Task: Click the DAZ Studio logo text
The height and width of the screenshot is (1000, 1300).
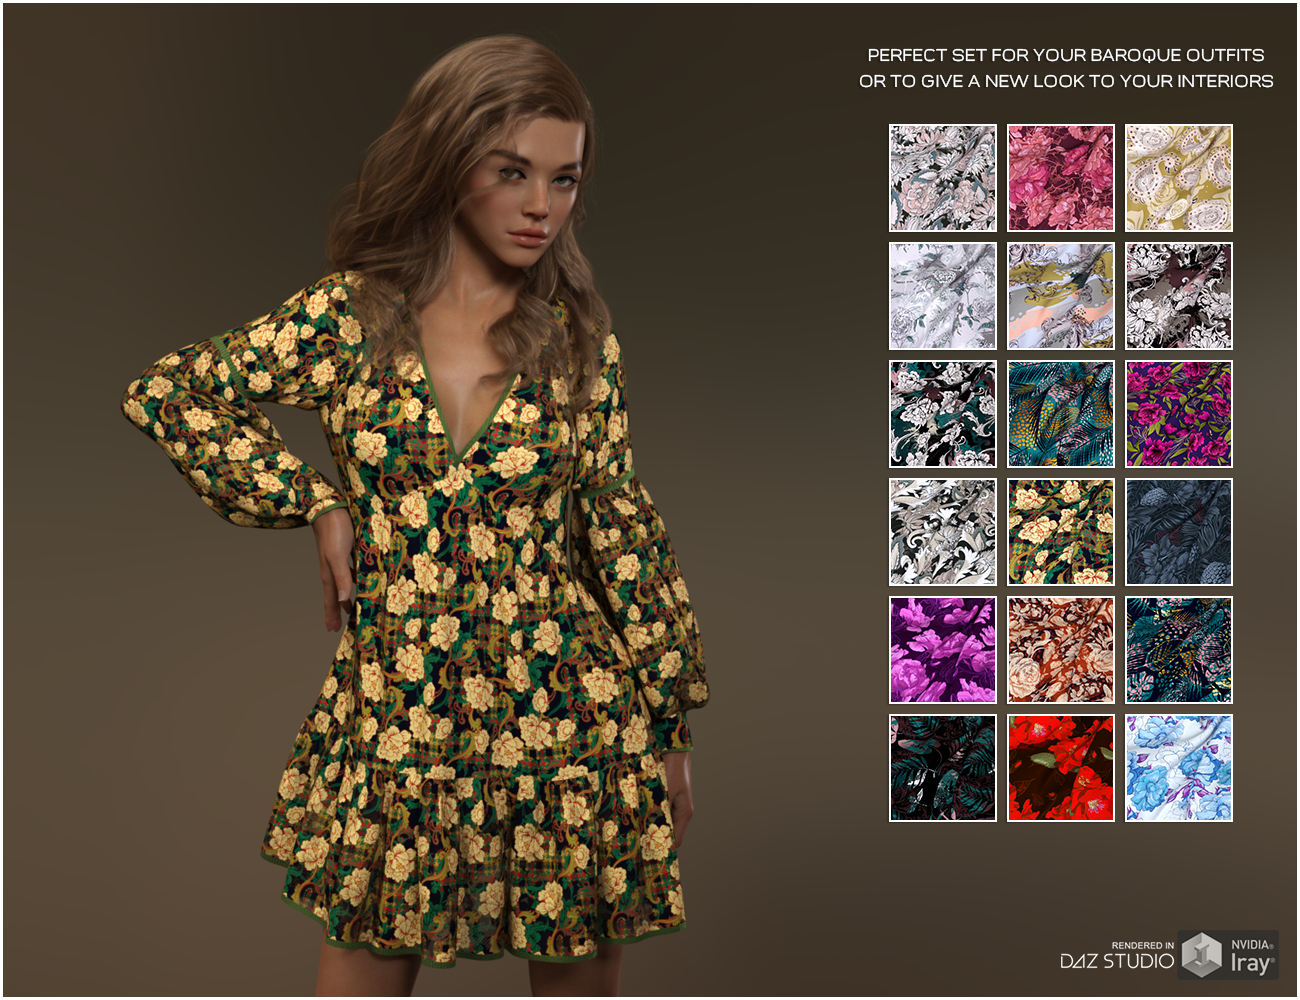Action: (1117, 961)
